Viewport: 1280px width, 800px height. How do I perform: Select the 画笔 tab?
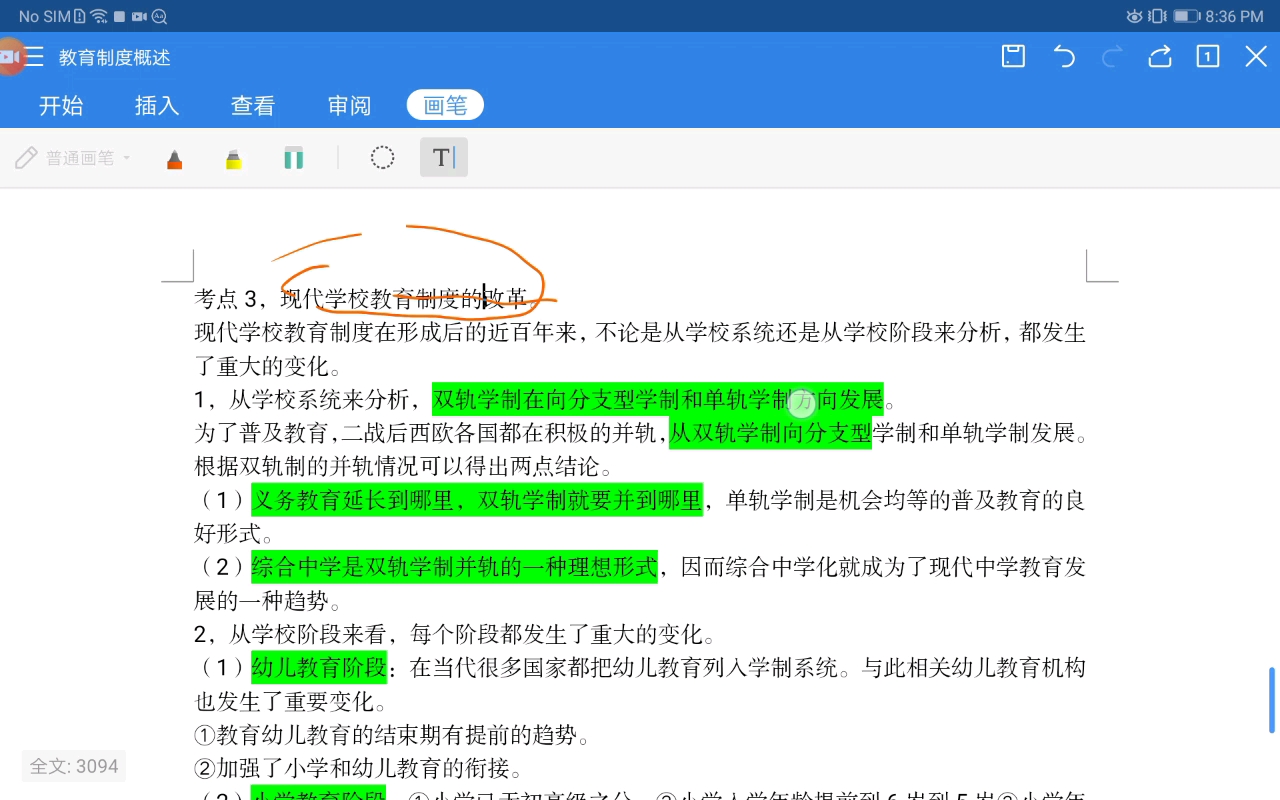(x=445, y=105)
